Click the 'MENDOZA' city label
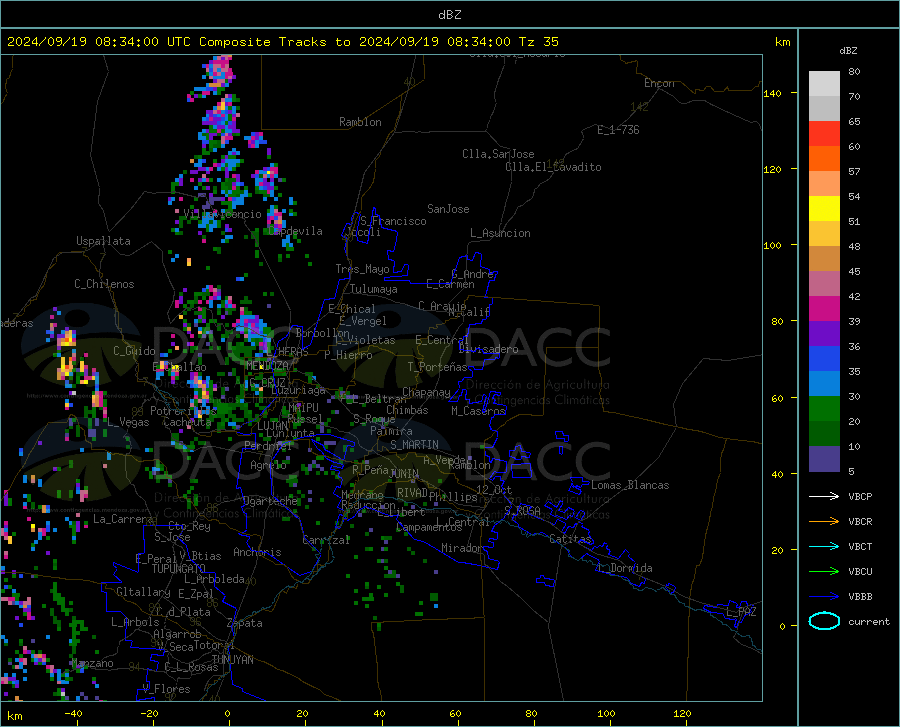 [267, 366]
